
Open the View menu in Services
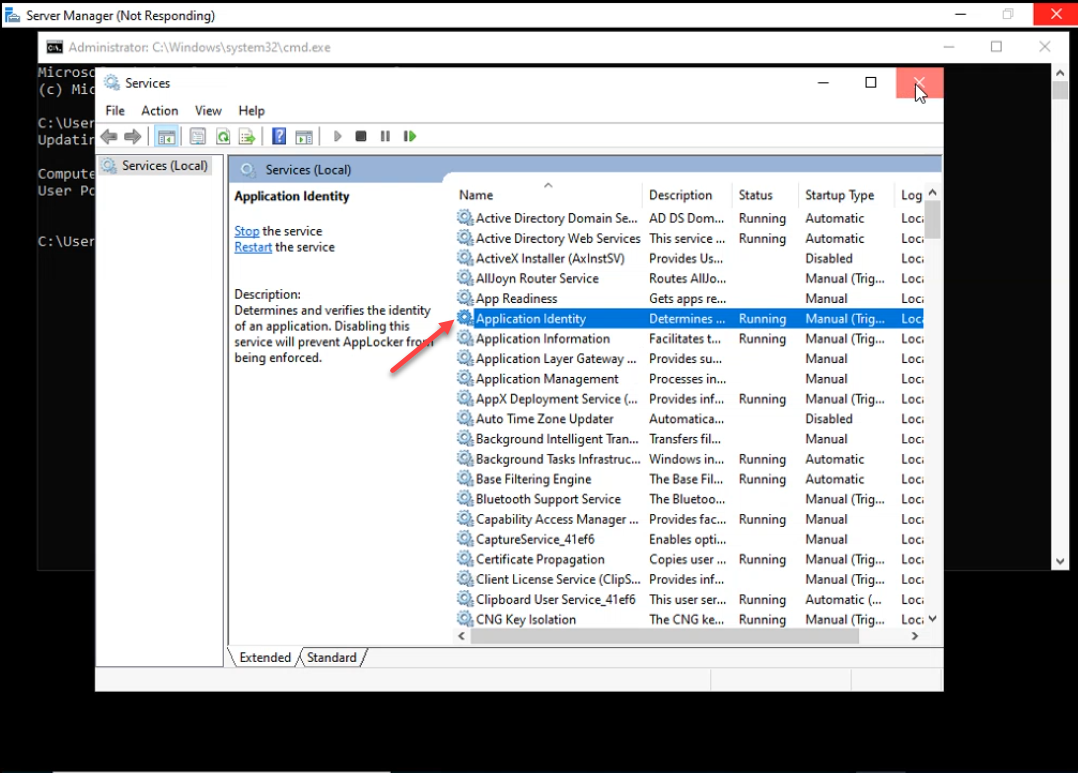(x=208, y=111)
